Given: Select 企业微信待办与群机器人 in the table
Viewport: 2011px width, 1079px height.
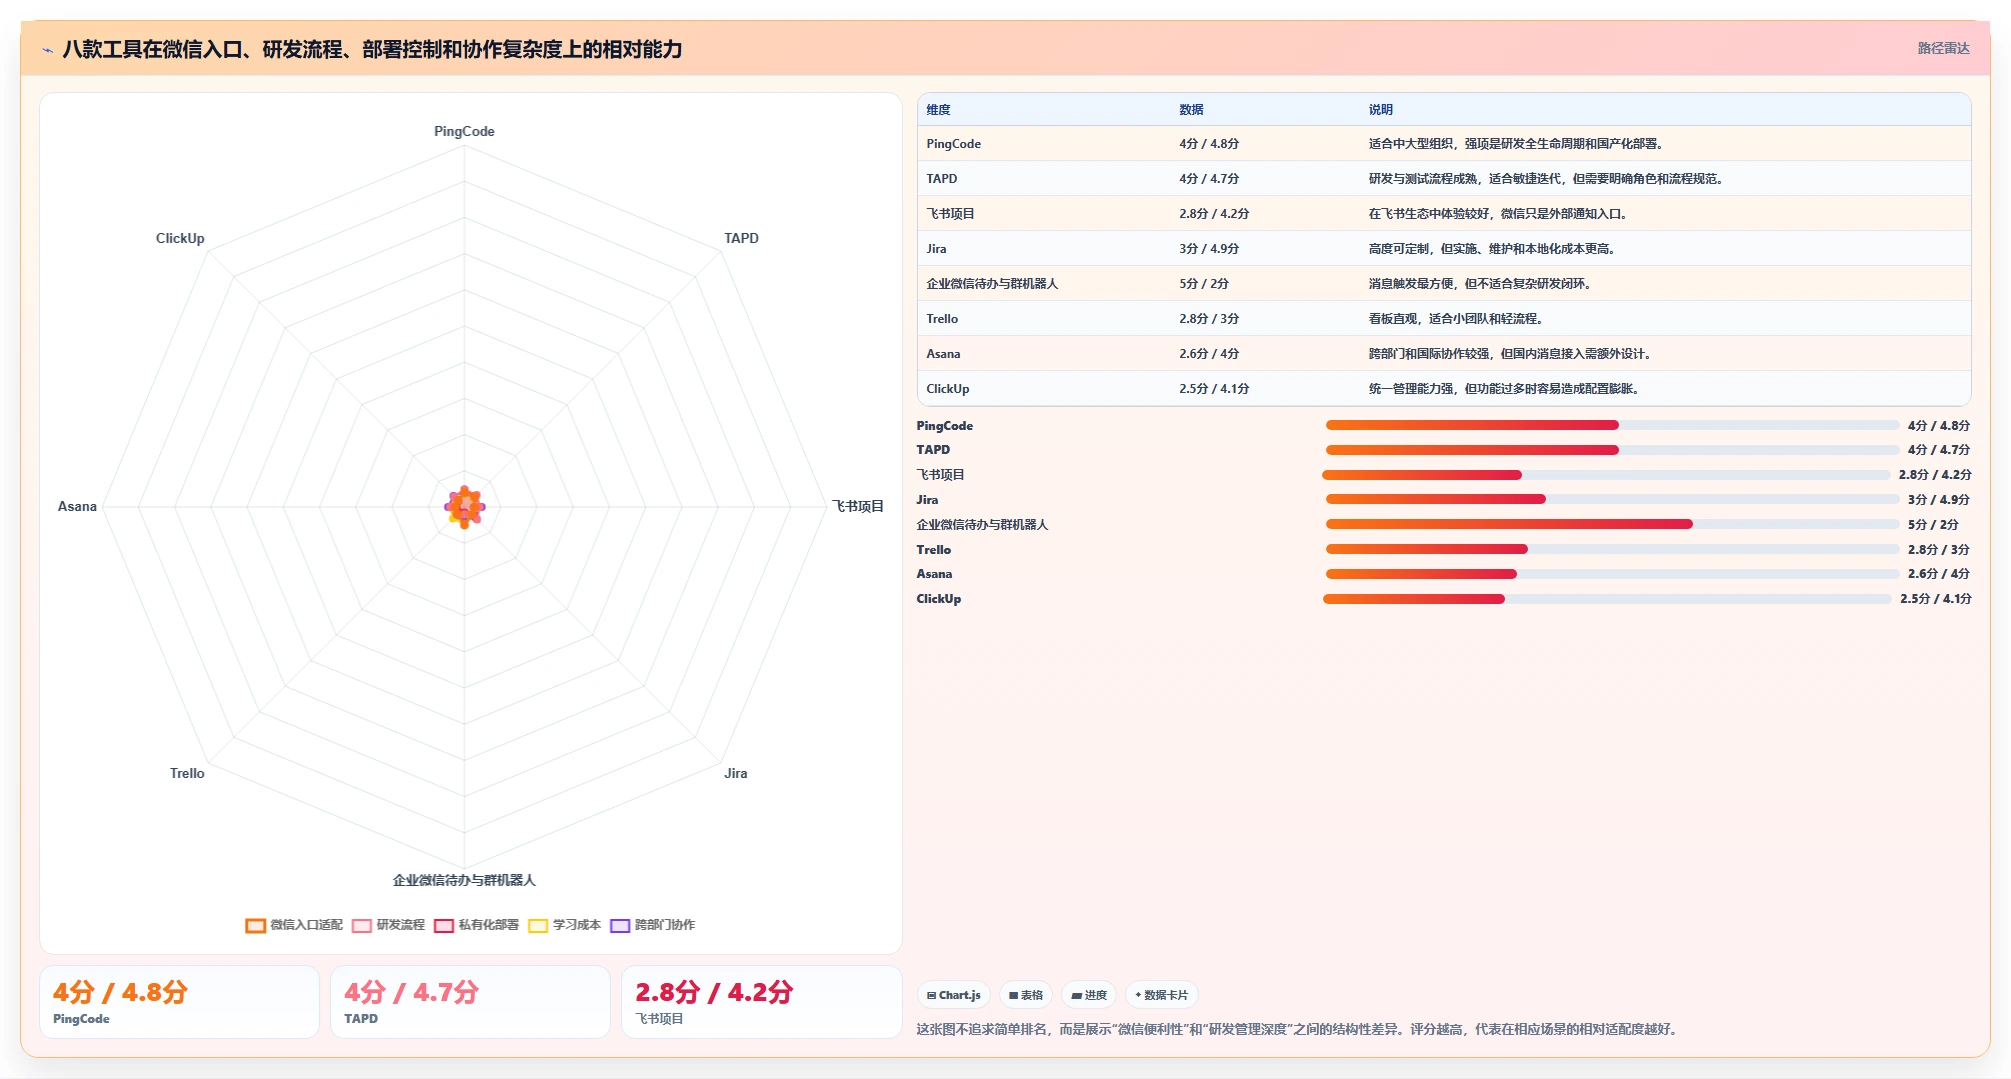Looking at the screenshot, I should click(x=992, y=284).
